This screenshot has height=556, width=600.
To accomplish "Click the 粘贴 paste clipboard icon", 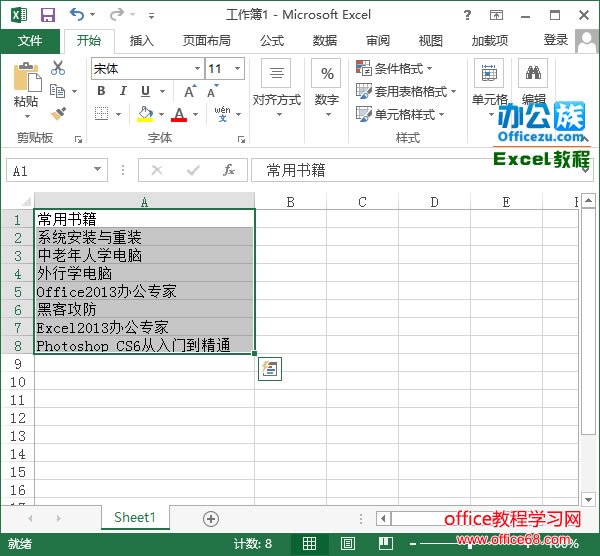I will pyautogui.click(x=28, y=77).
